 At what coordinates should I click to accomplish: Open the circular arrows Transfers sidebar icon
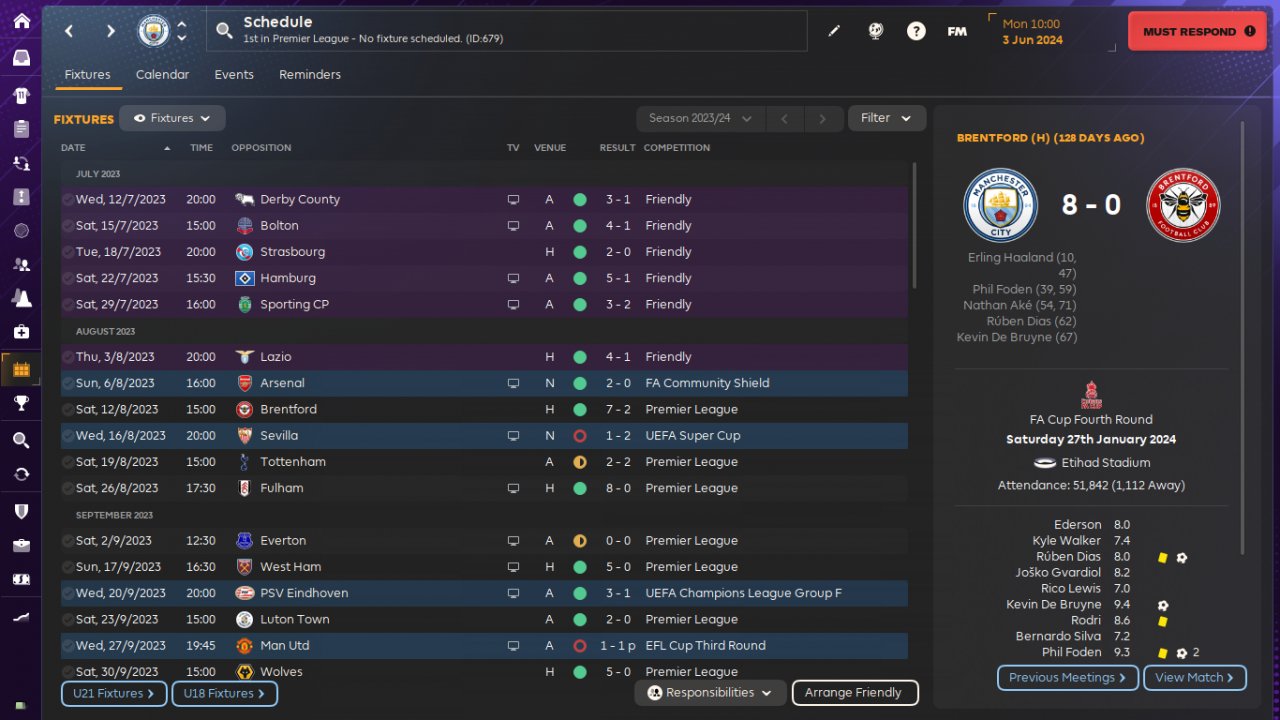(x=21, y=474)
